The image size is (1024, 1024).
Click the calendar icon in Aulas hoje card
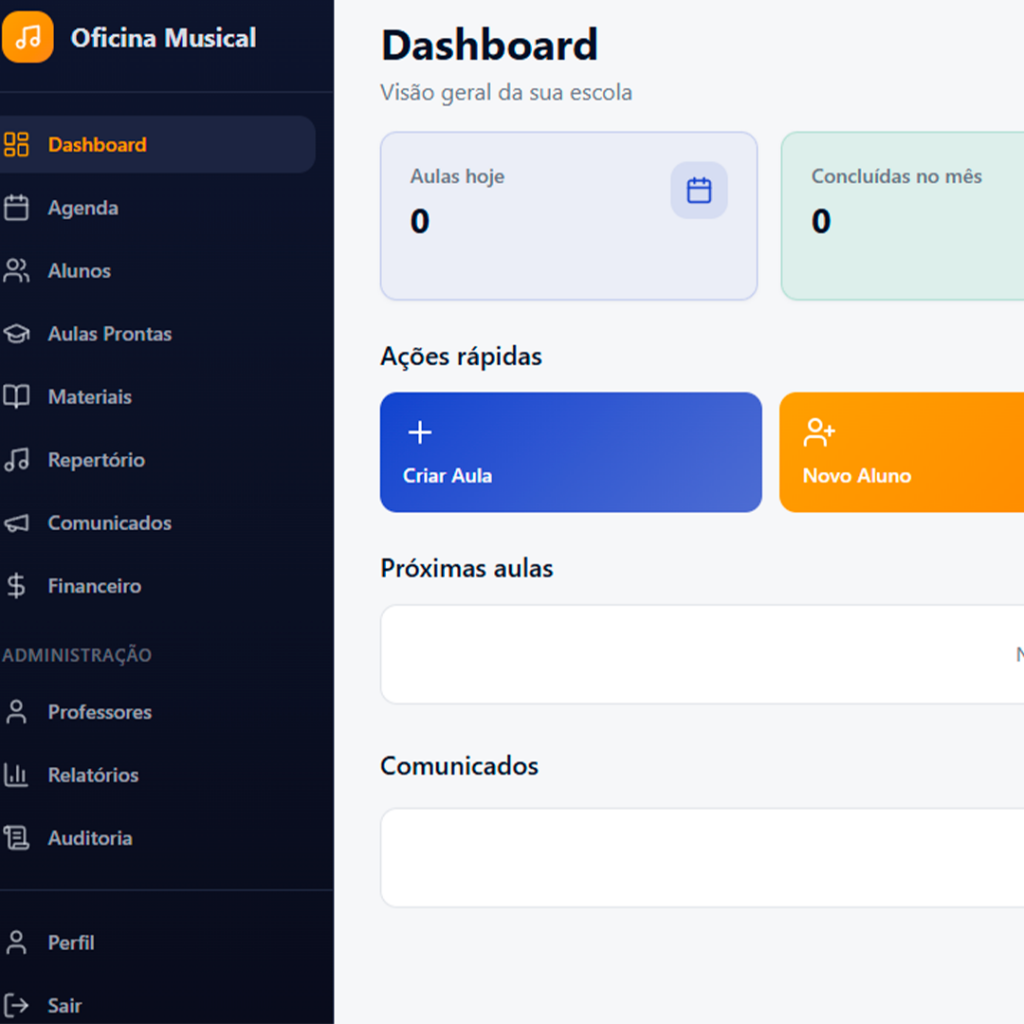[698, 190]
